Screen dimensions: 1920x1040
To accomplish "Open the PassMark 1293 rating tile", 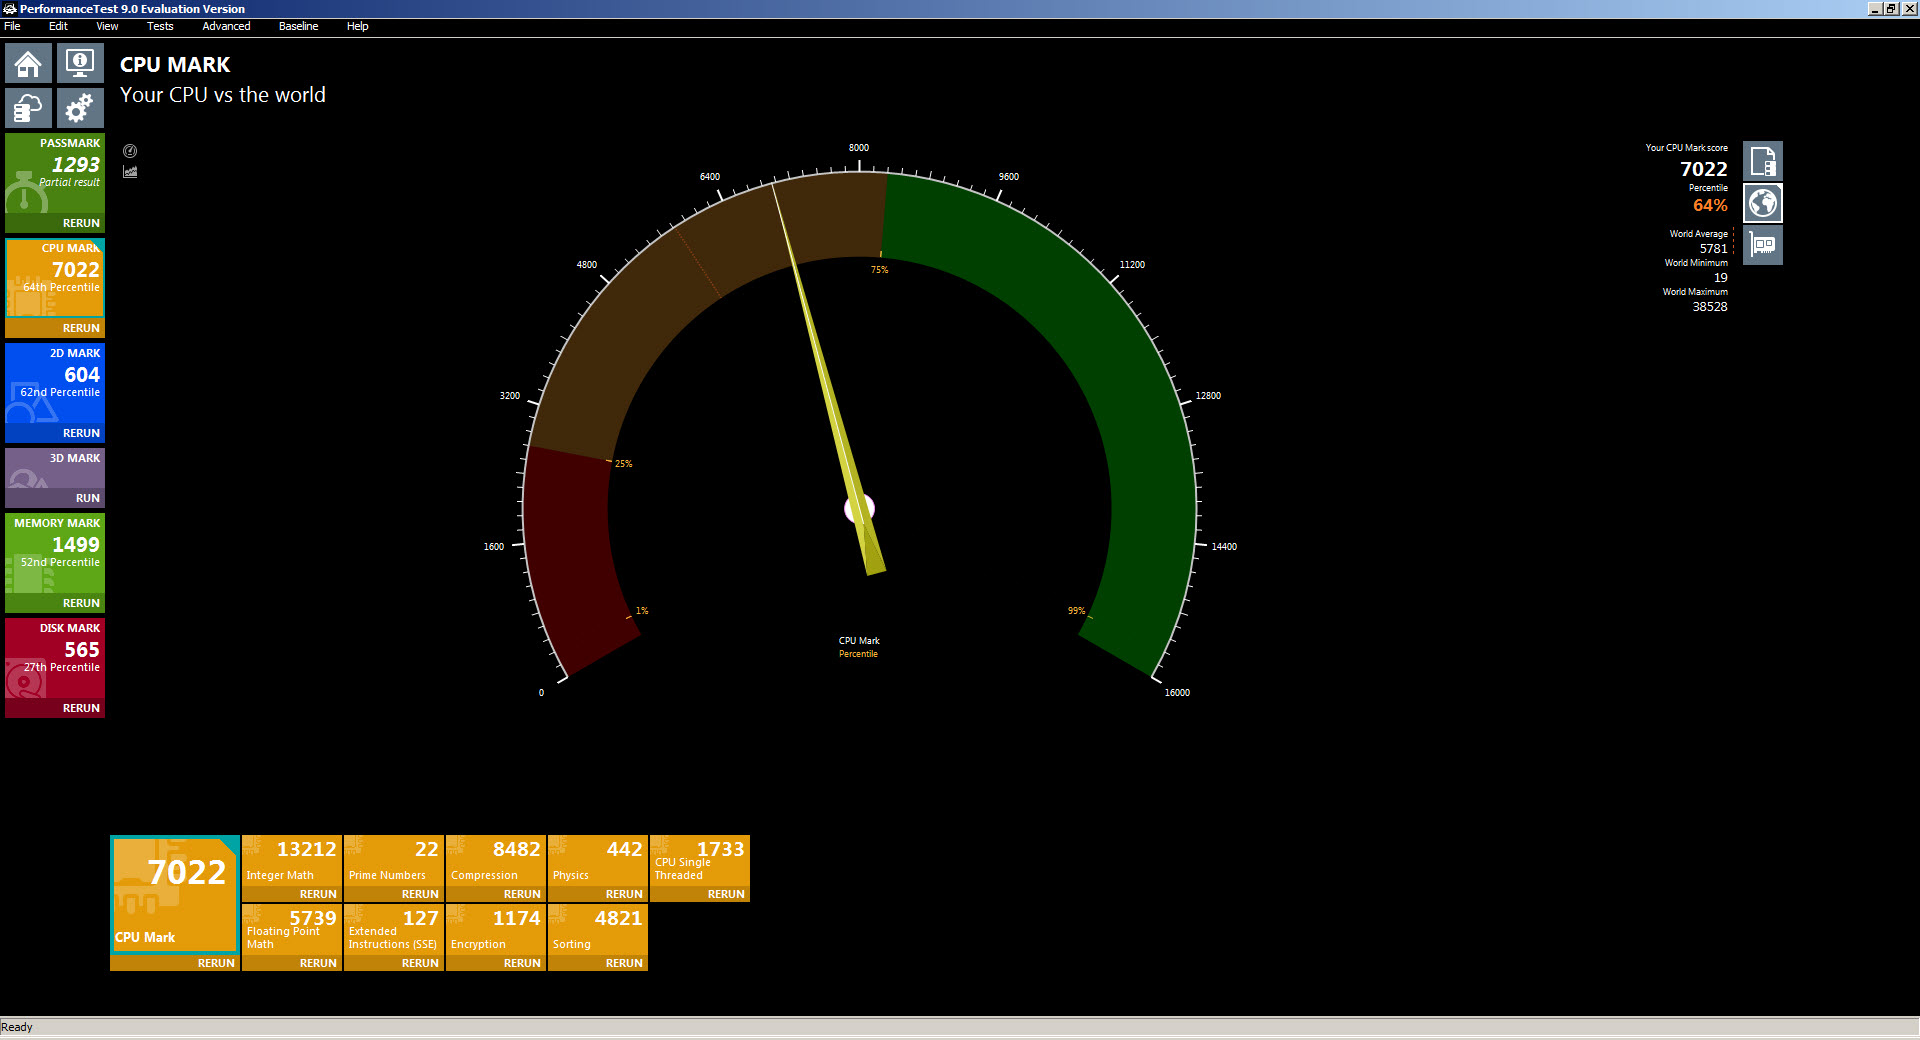I will [55, 174].
